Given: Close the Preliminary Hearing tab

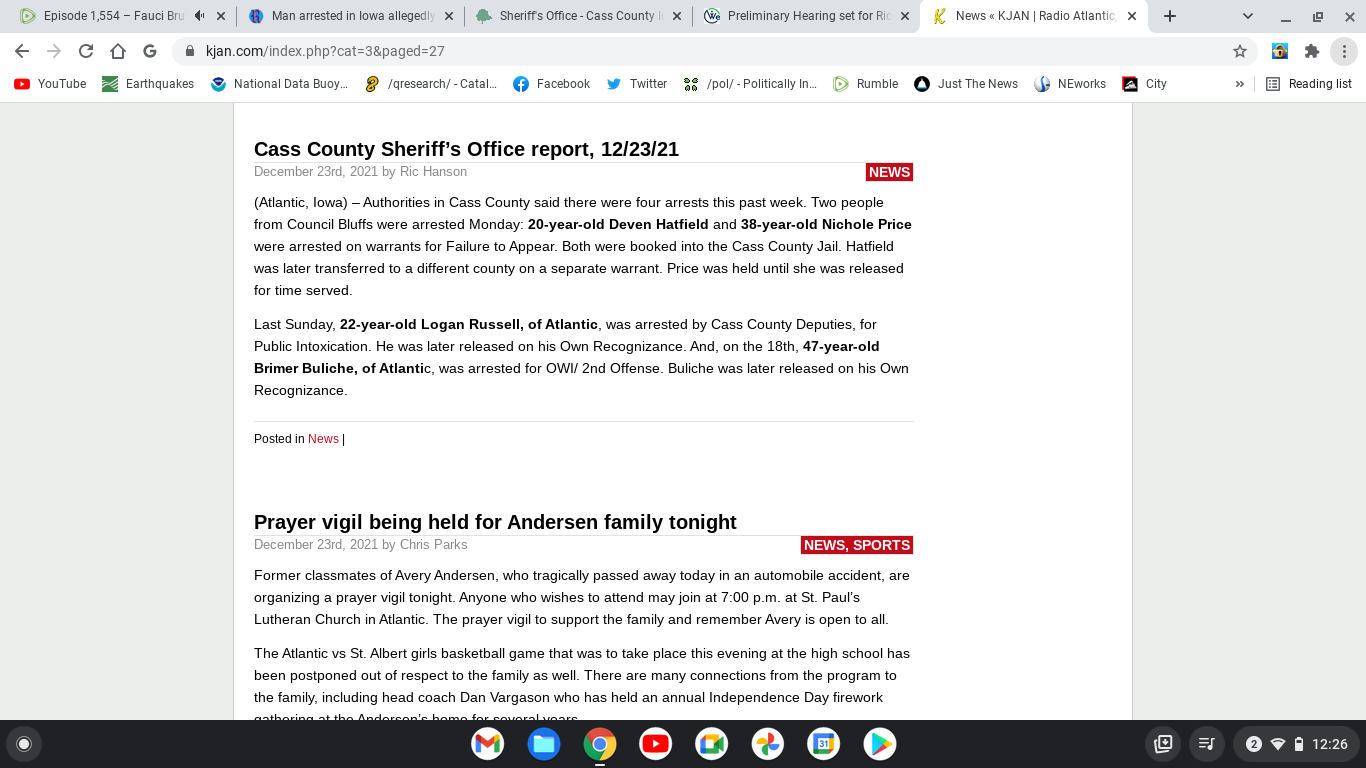Looking at the screenshot, I should point(904,16).
